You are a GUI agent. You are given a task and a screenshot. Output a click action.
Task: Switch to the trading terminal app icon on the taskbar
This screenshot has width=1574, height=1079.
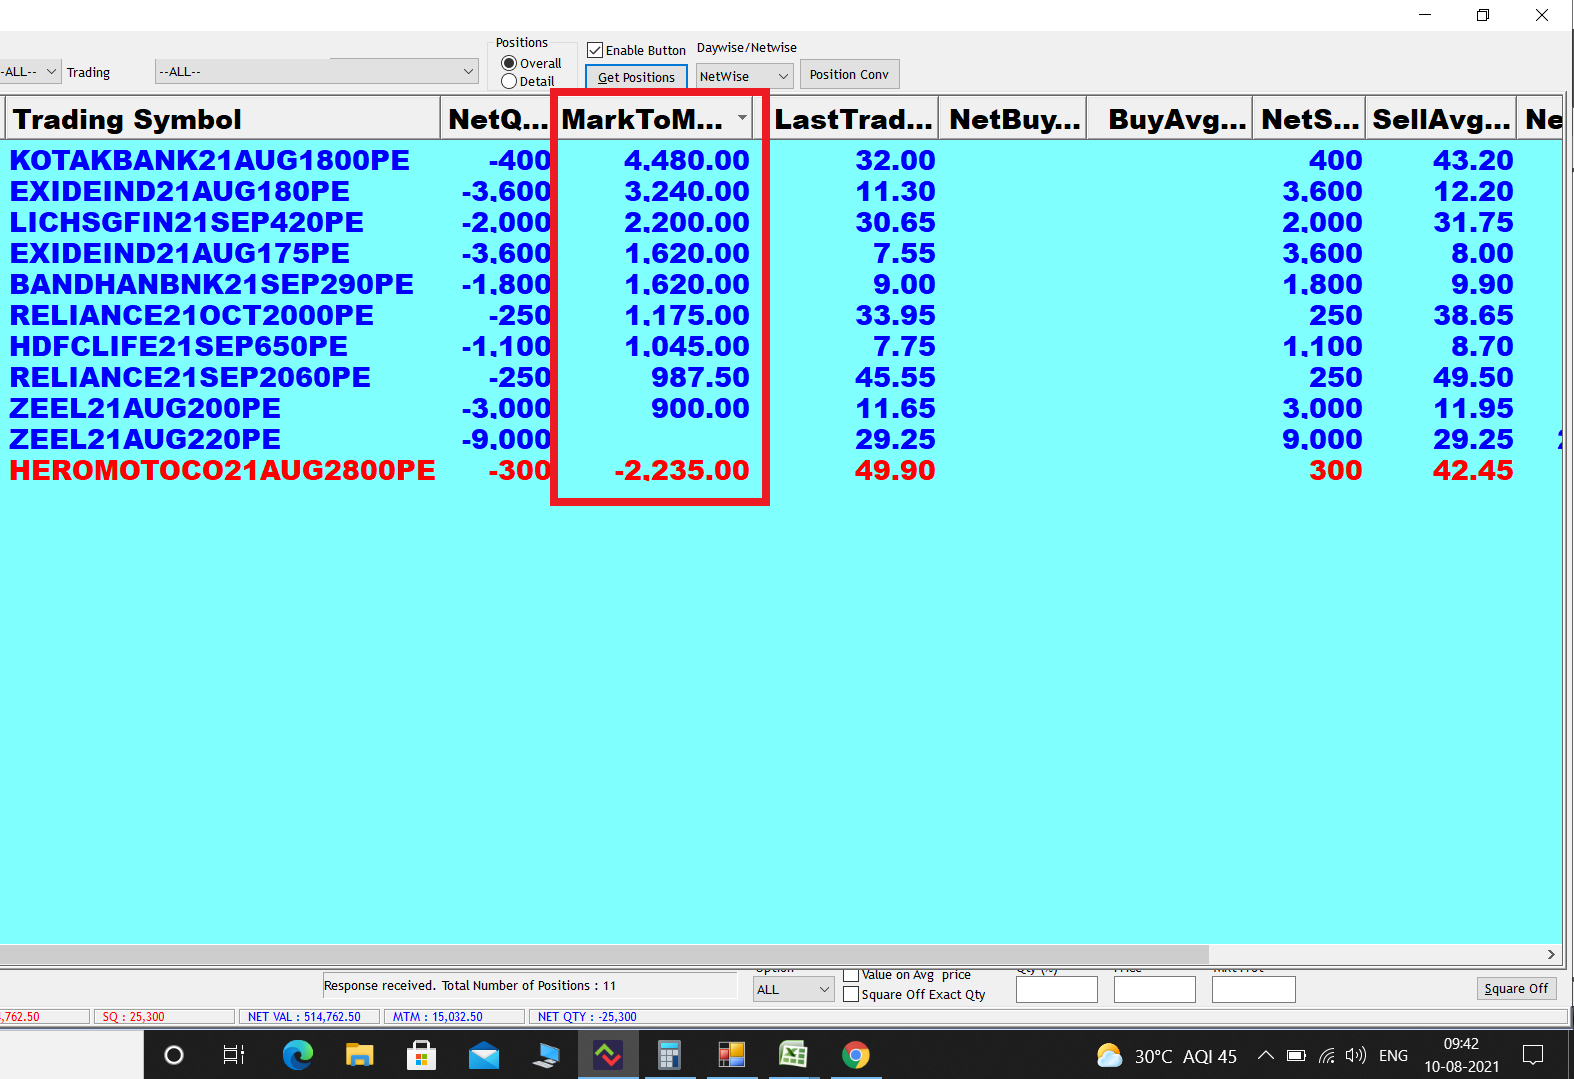pos(608,1055)
